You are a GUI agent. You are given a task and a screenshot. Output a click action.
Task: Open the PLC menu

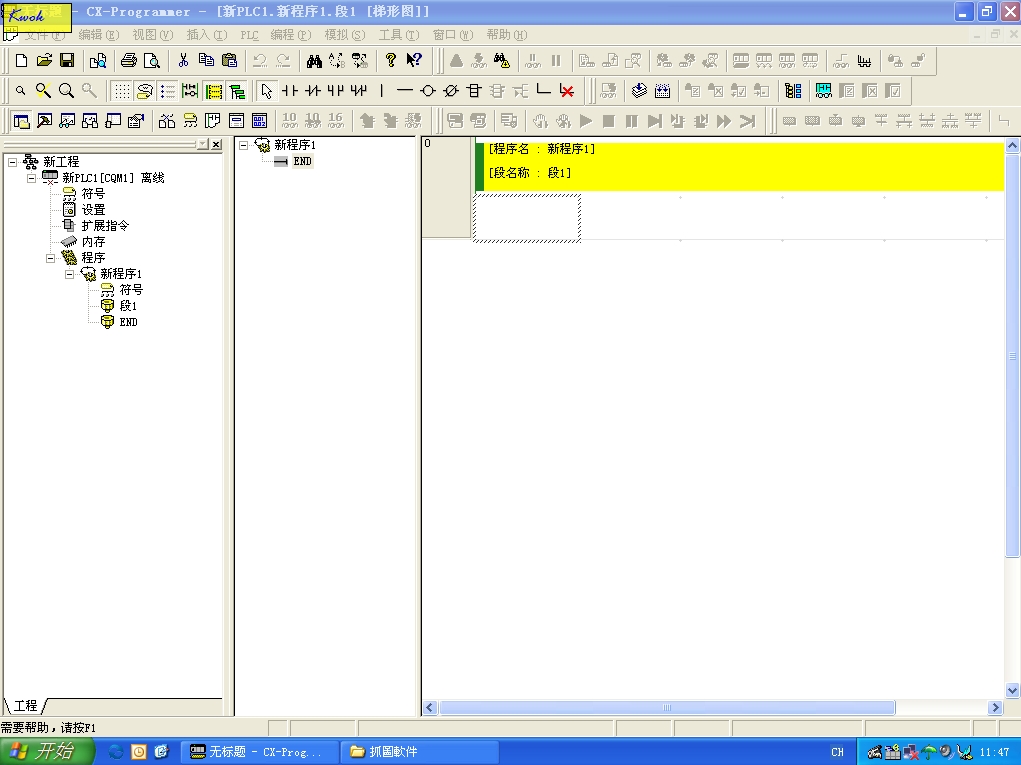[x=249, y=35]
